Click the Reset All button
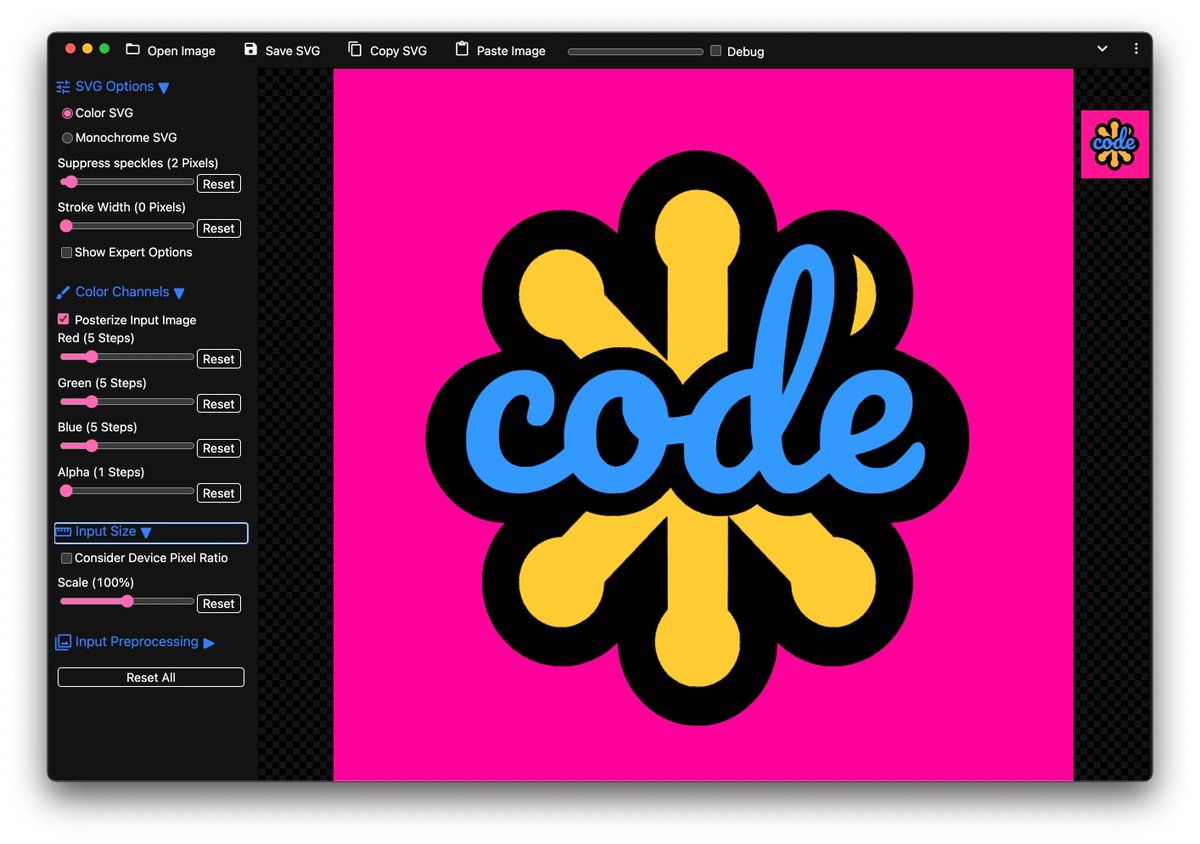 click(x=151, y=677)
